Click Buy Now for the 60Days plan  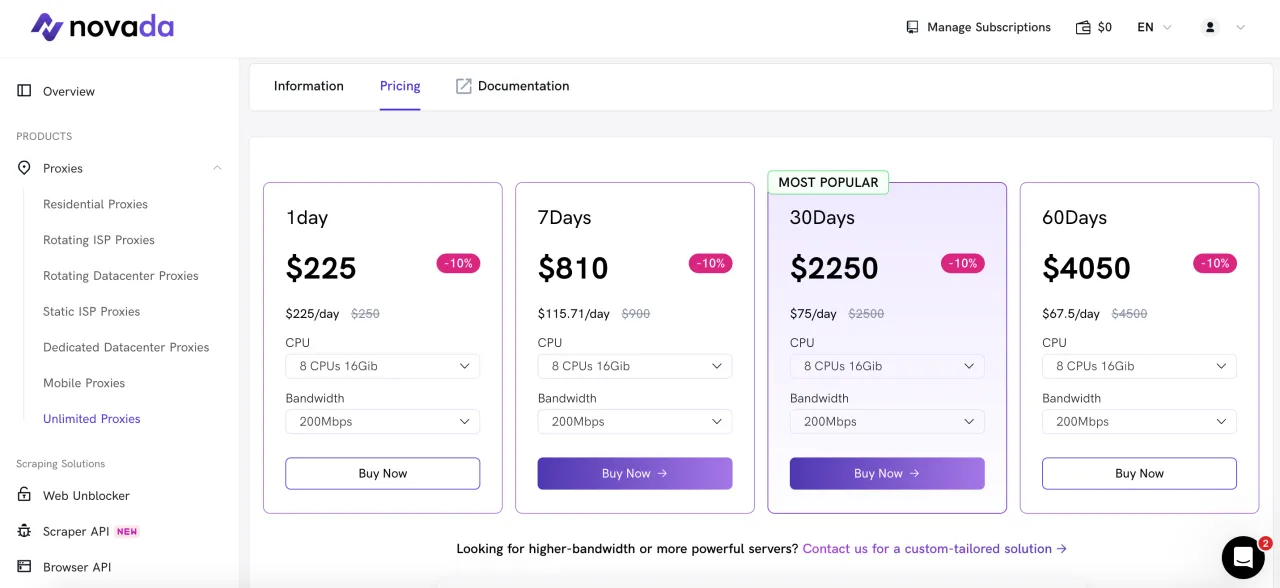pos(1138,474)
